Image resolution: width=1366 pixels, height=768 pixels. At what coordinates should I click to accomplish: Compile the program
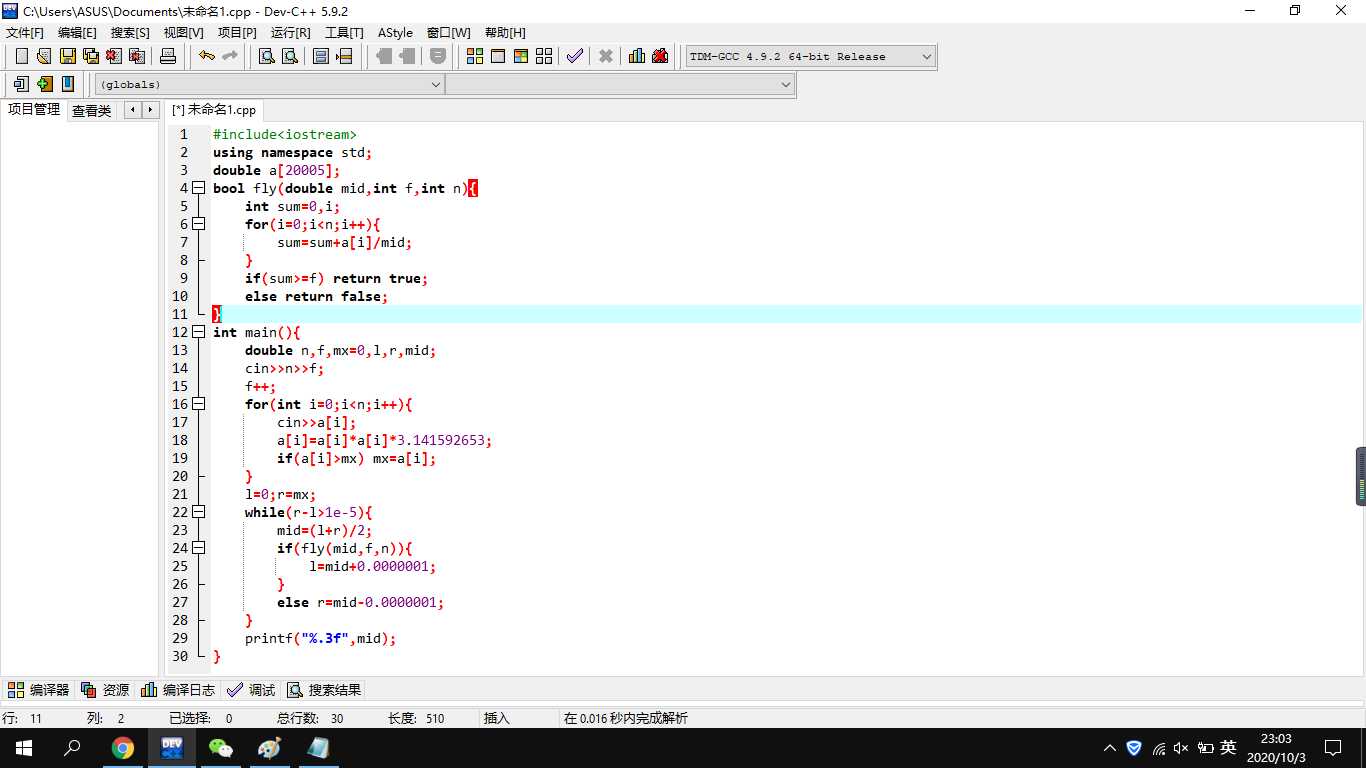(475, 56)
